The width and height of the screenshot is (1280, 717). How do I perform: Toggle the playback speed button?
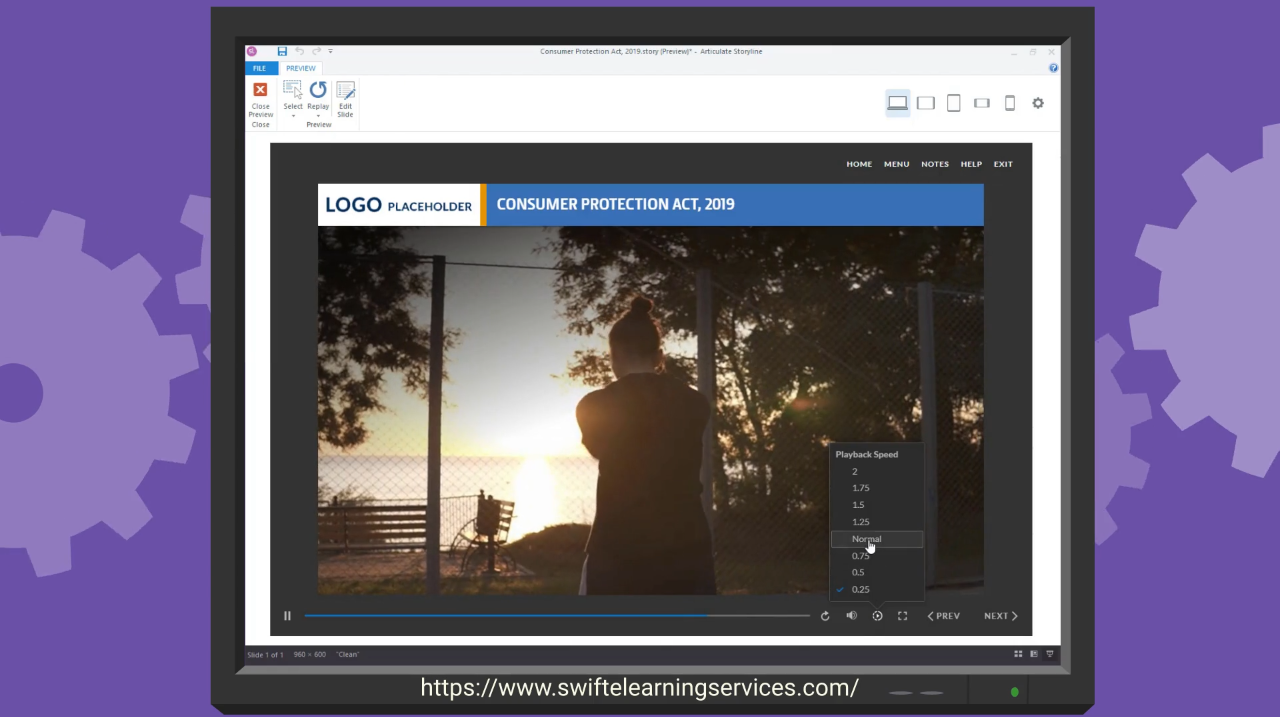(x=877, y=616)
